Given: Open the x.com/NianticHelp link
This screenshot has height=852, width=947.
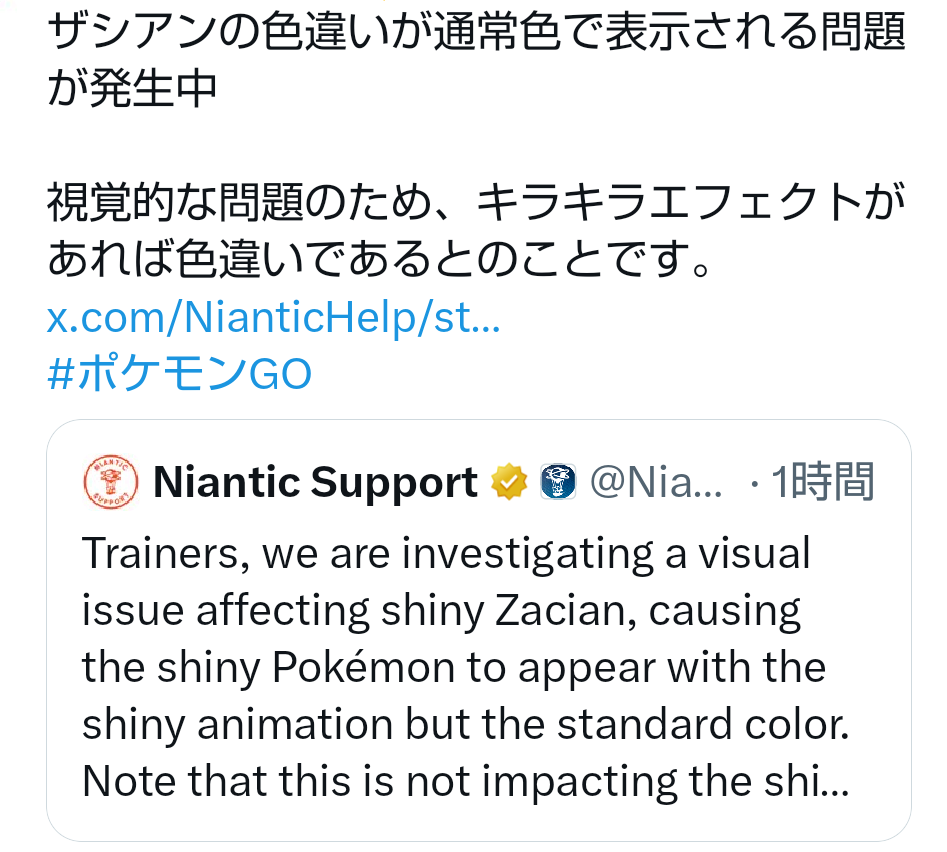Looking at the screenshot, I should (273, 320).
